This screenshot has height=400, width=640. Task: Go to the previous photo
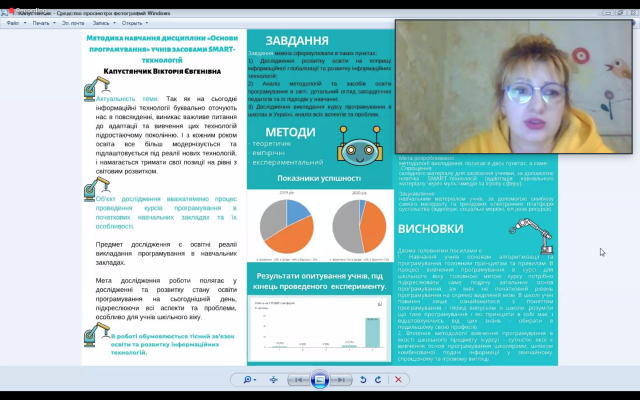[298, 380]
